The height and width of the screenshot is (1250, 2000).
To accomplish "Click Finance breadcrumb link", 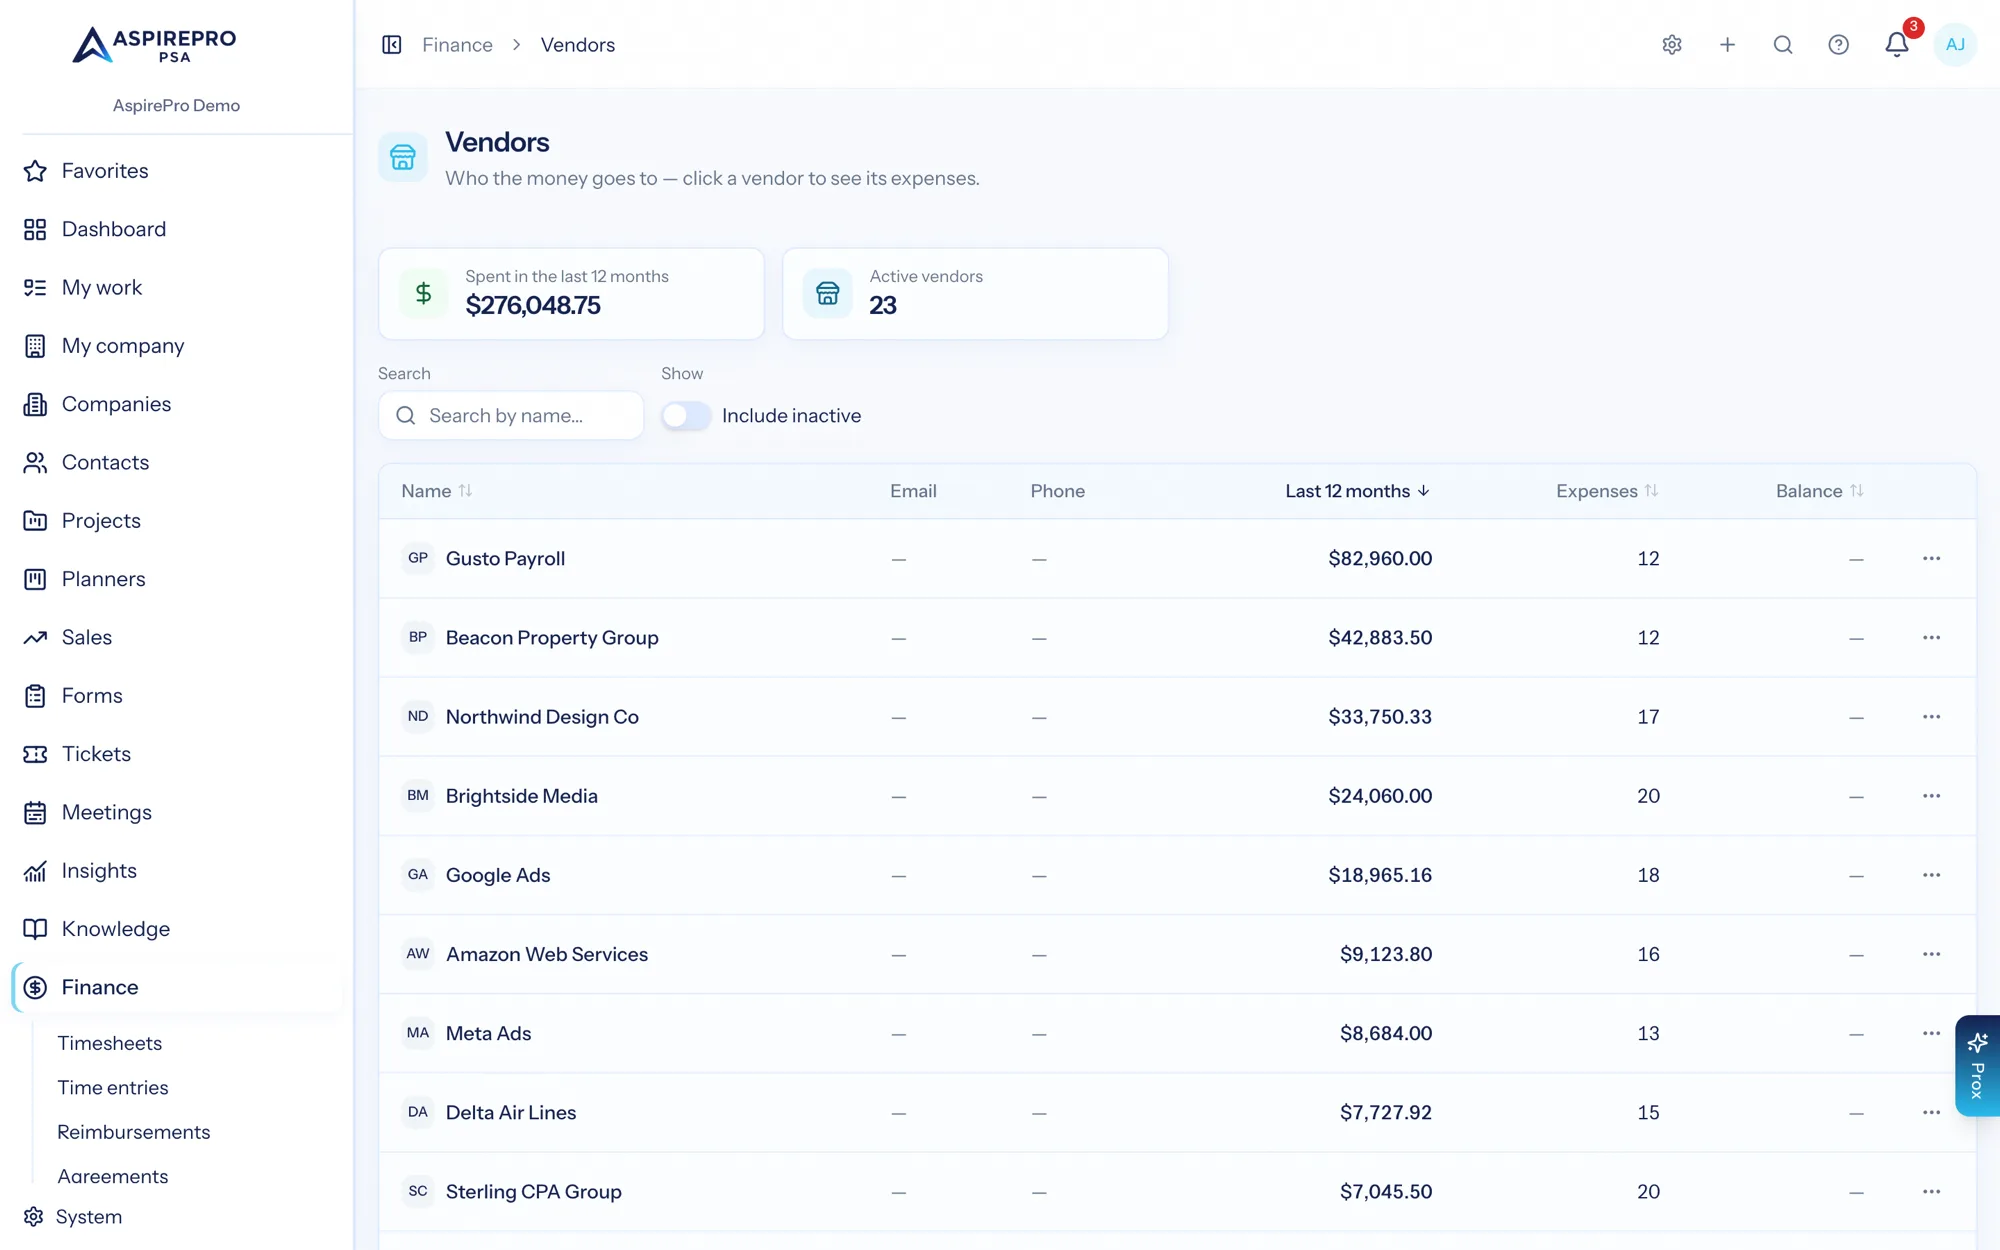I will pos(457,45).
